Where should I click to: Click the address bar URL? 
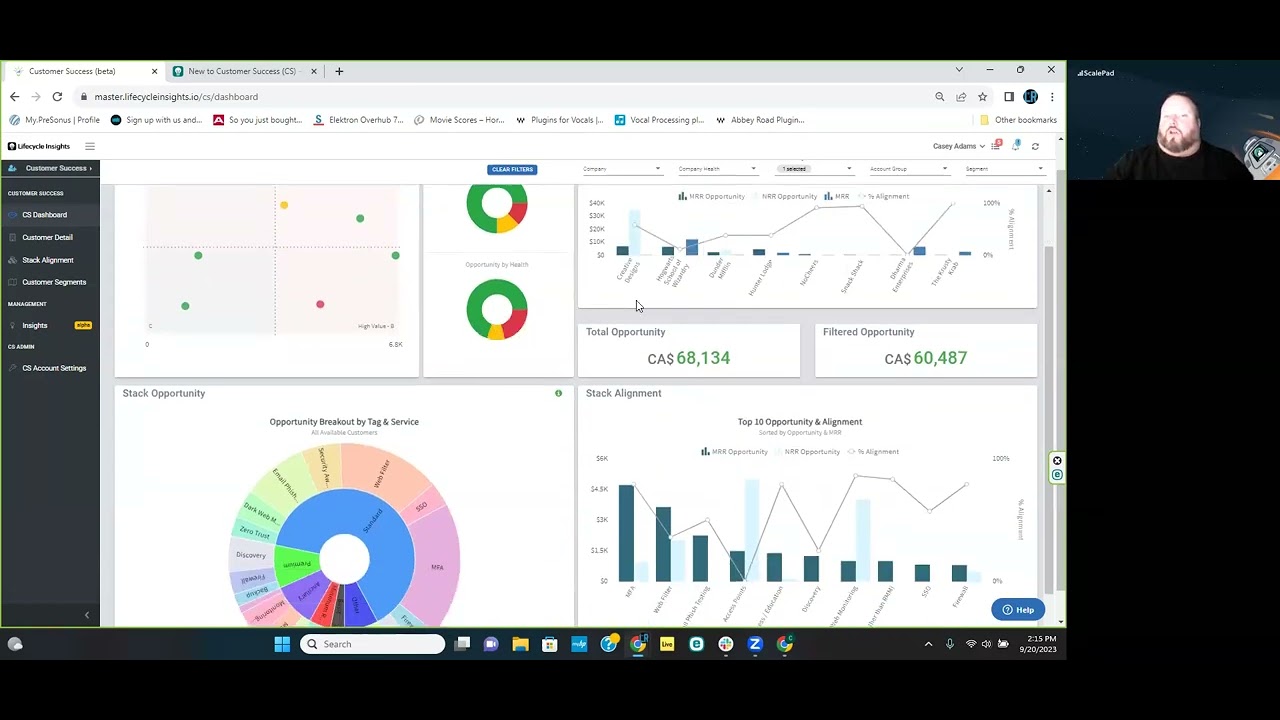(176, 97)
